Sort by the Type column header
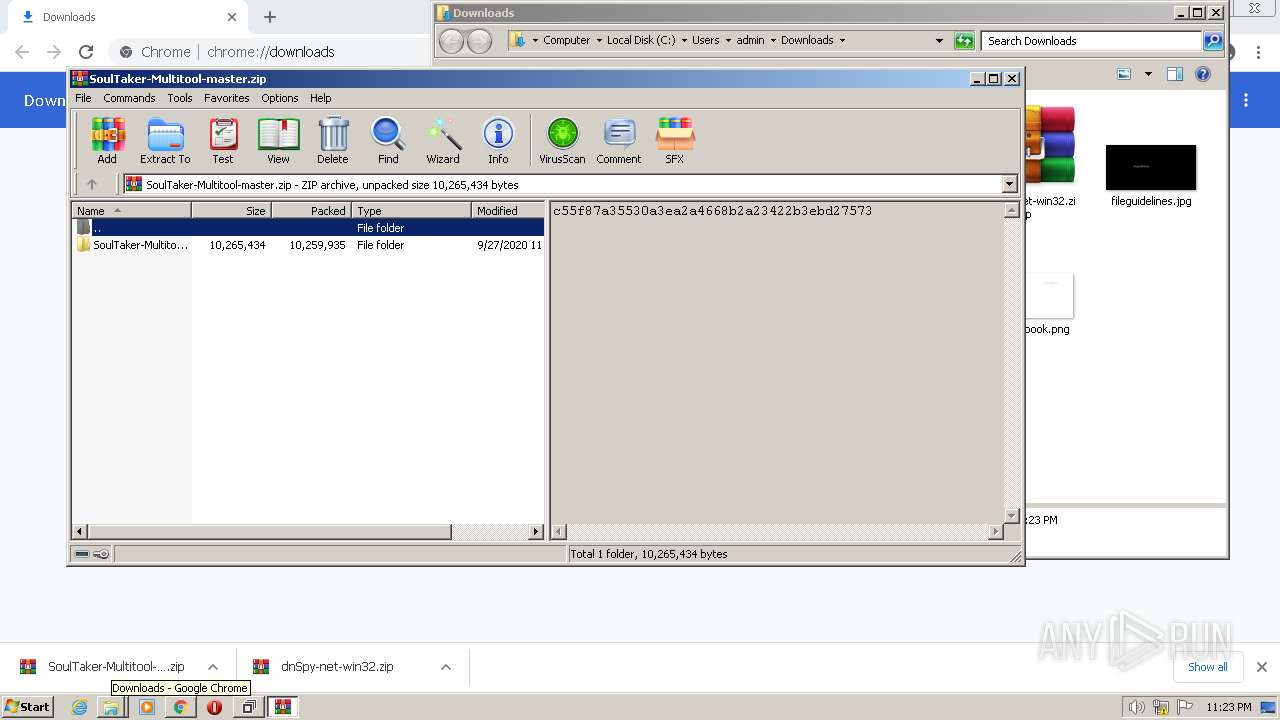 tap(411, 210)
